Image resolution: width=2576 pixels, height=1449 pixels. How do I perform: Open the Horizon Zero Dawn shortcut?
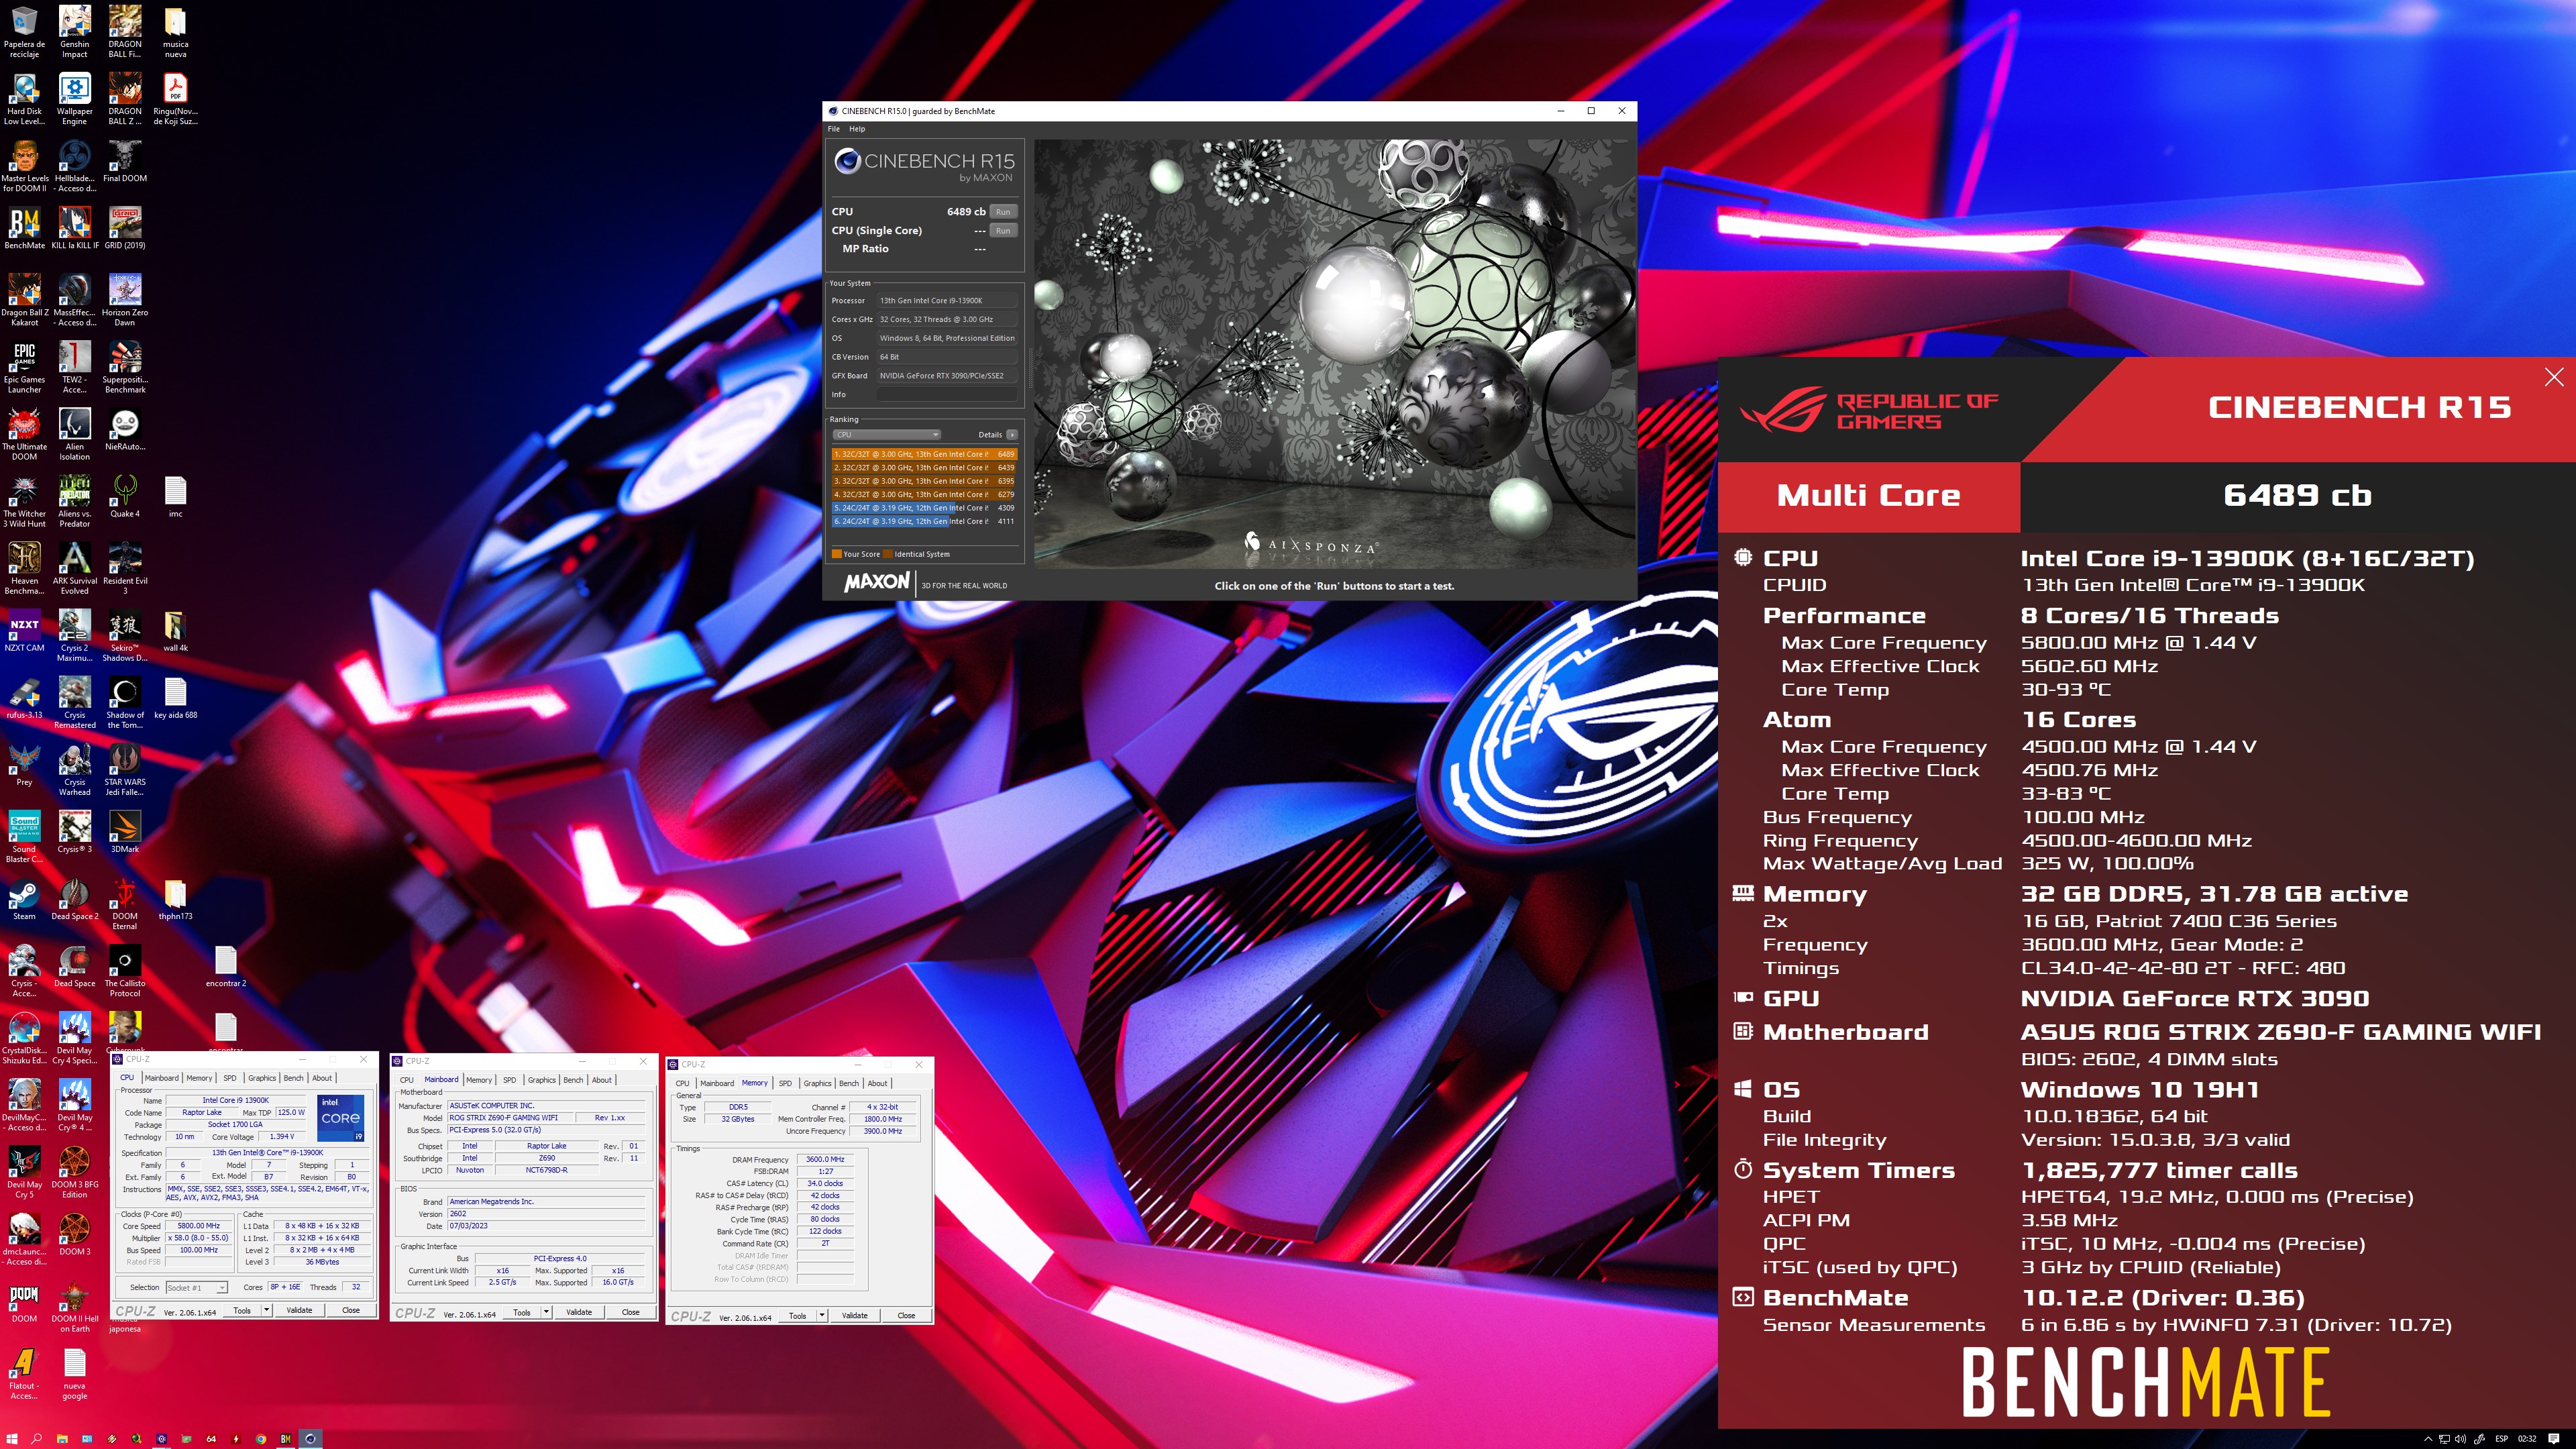[x=125, y=300]
